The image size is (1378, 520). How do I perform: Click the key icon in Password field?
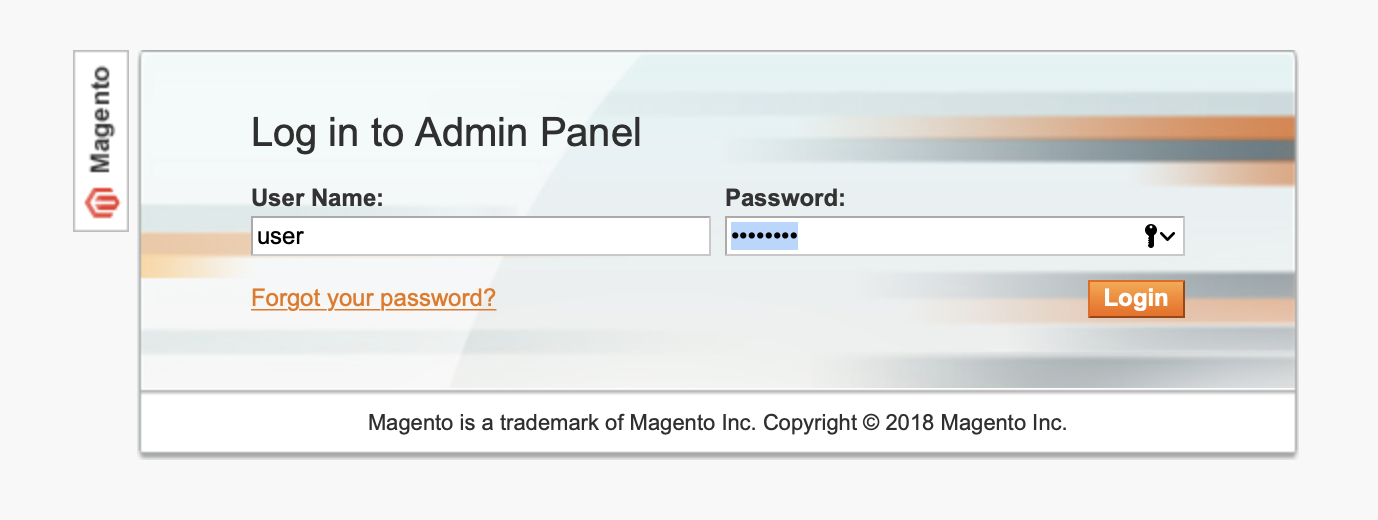tap(1150, 236)
